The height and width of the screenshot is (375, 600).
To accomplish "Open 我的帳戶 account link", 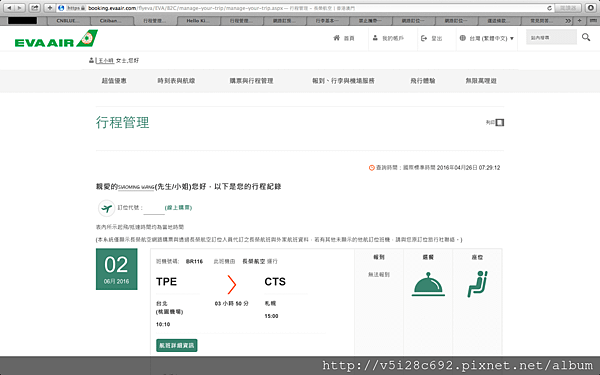I will click(388, 38).
